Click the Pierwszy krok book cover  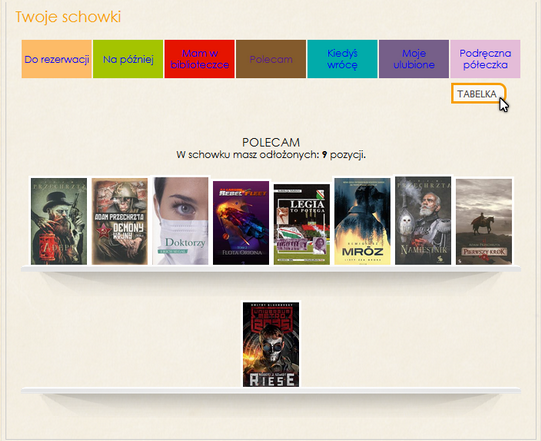pos(484,222)
